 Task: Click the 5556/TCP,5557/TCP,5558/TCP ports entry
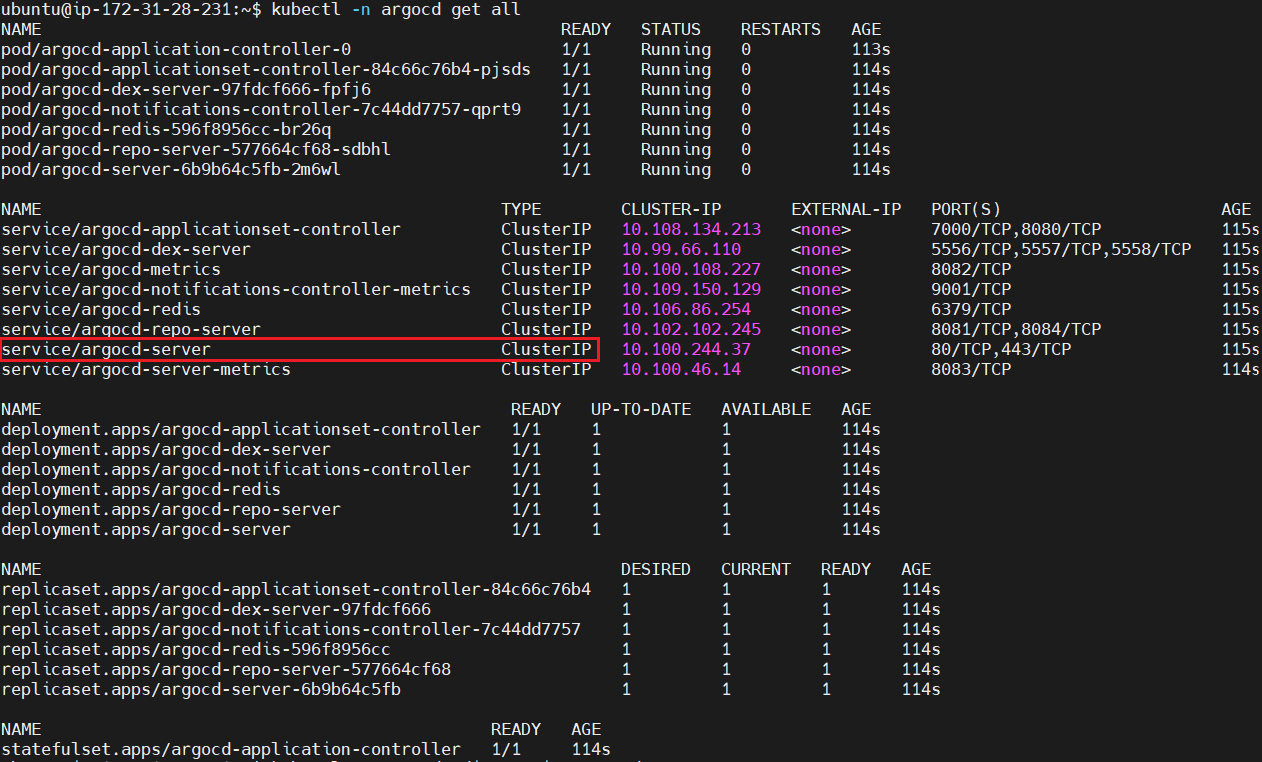(x=1061, y=249)
